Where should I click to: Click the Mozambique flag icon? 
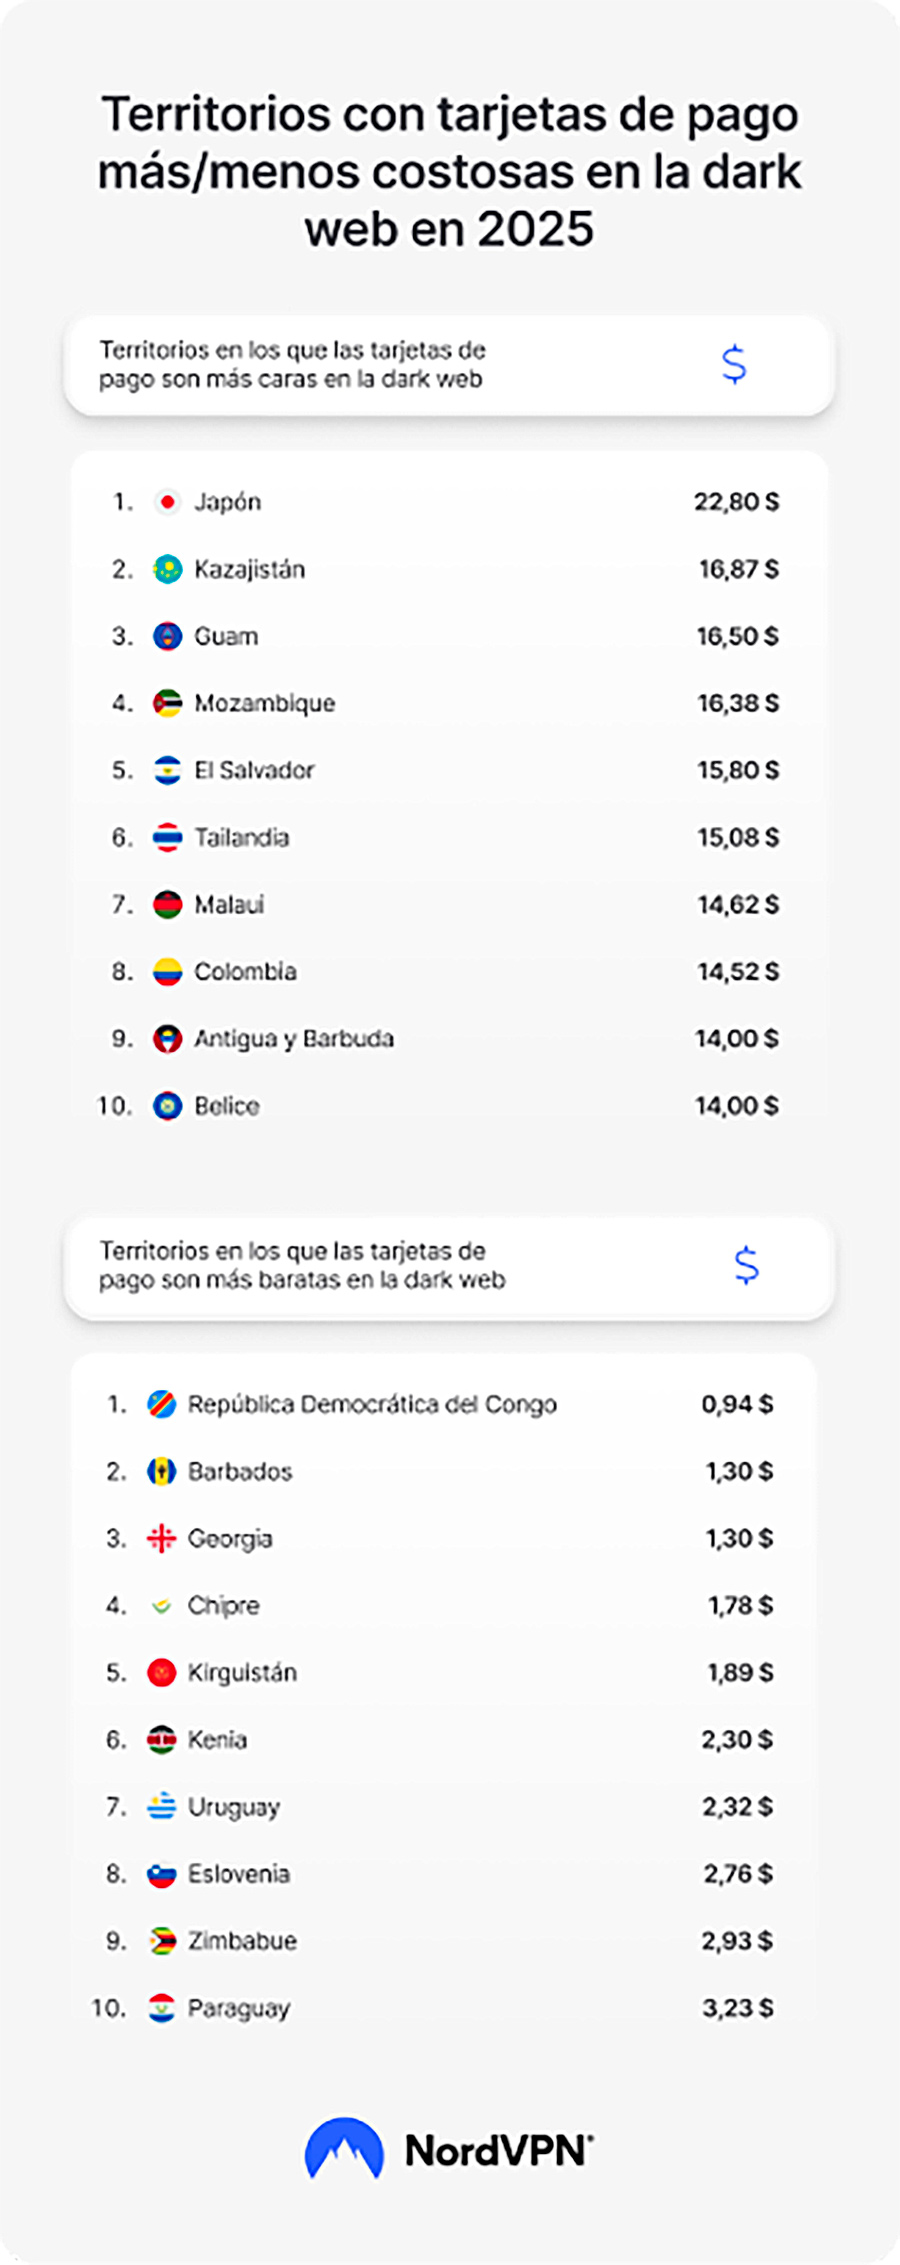tap(167, 703)
